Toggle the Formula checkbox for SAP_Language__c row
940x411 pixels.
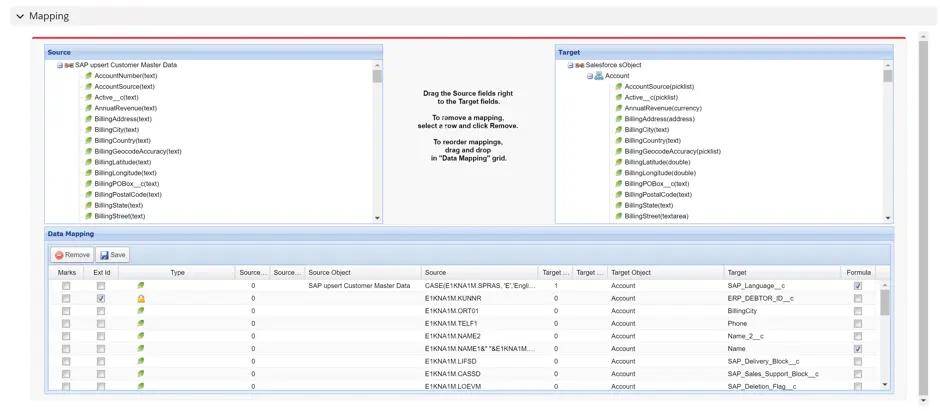pyautogui.click(x=858, y=286)
